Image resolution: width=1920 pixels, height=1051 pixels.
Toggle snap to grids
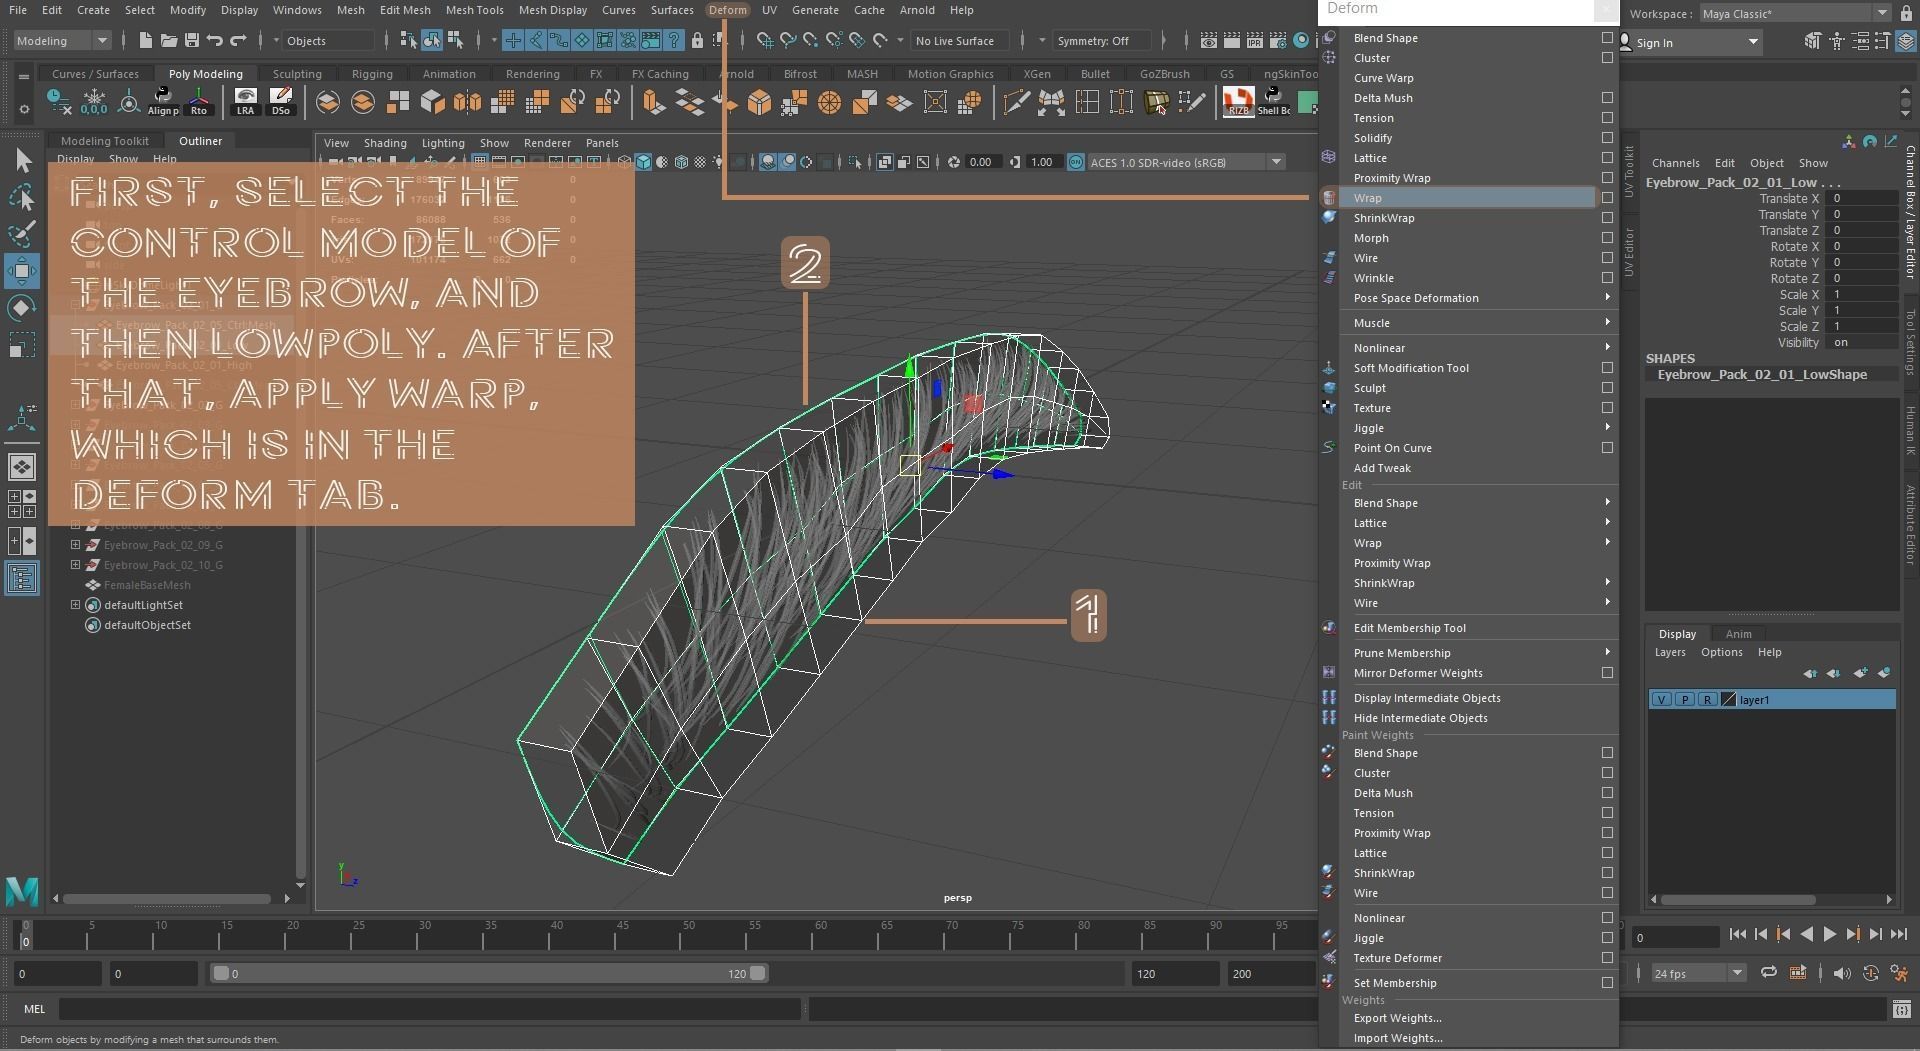click(765, 40)
